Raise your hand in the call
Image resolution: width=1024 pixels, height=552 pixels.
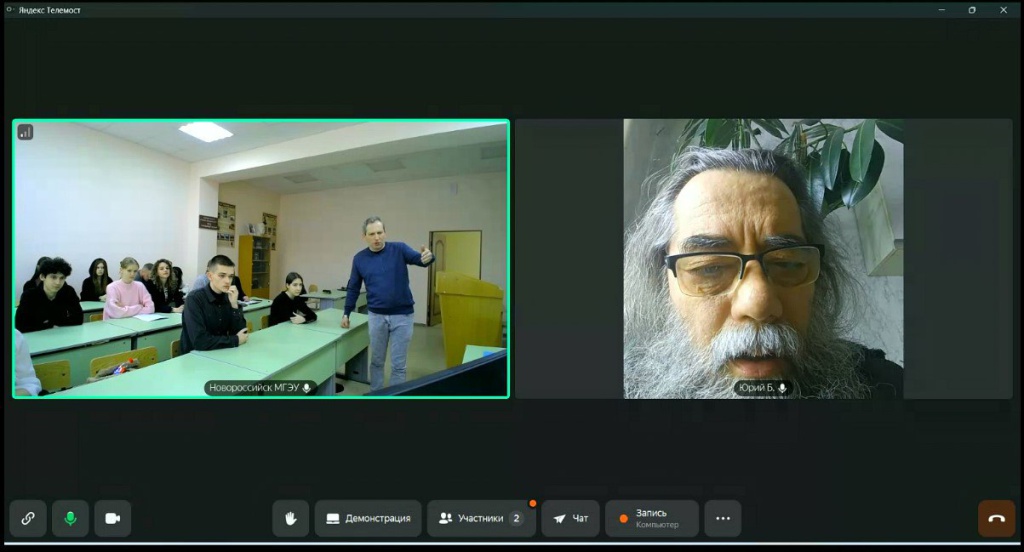coord(291,518)
